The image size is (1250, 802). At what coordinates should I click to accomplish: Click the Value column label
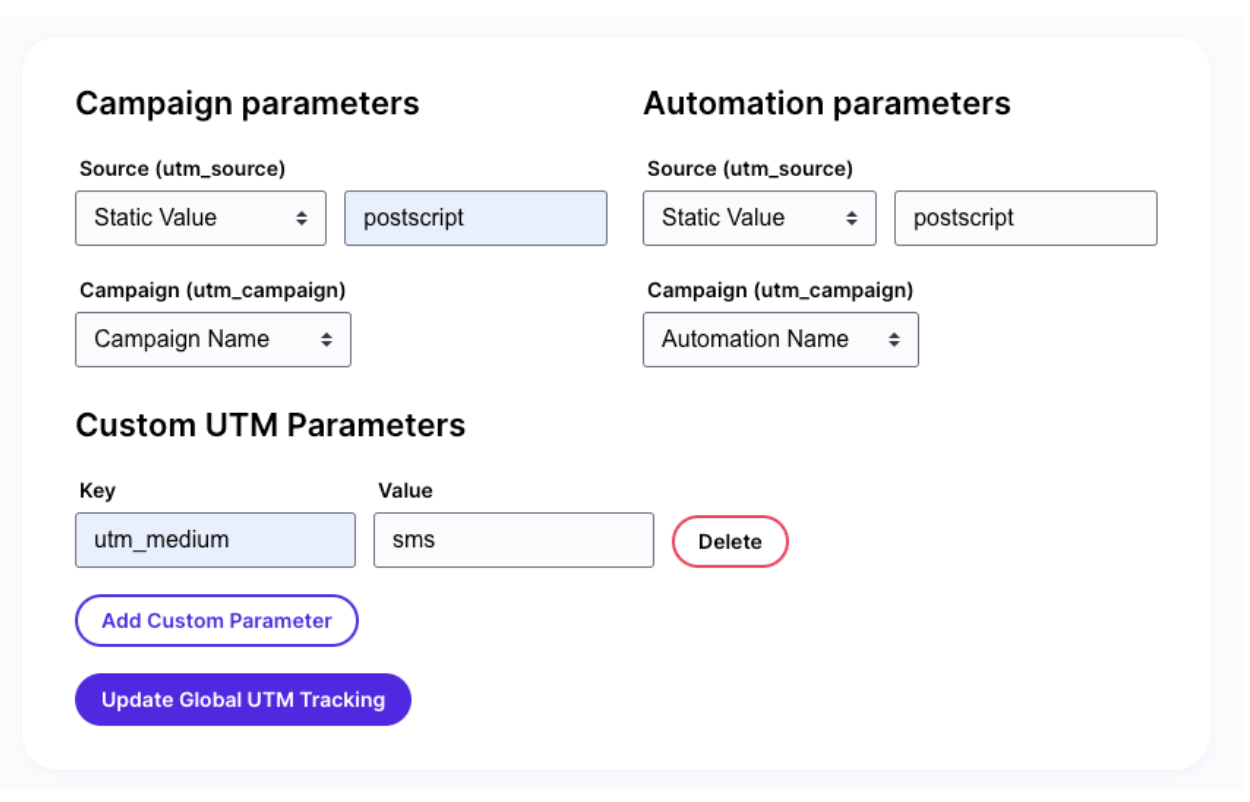(405, 491)
